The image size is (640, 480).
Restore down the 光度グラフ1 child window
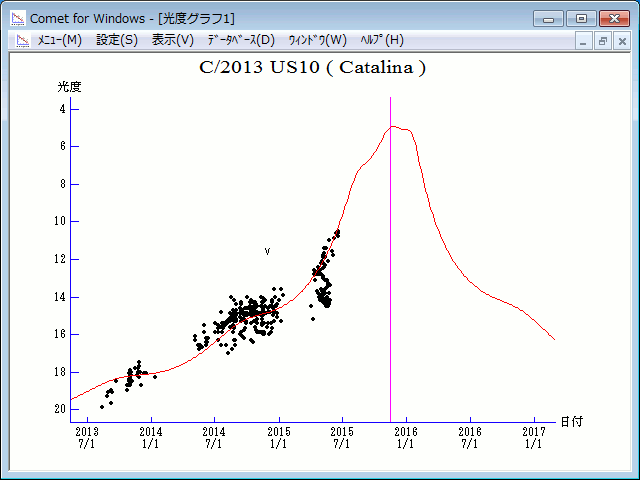pos(602,41)
